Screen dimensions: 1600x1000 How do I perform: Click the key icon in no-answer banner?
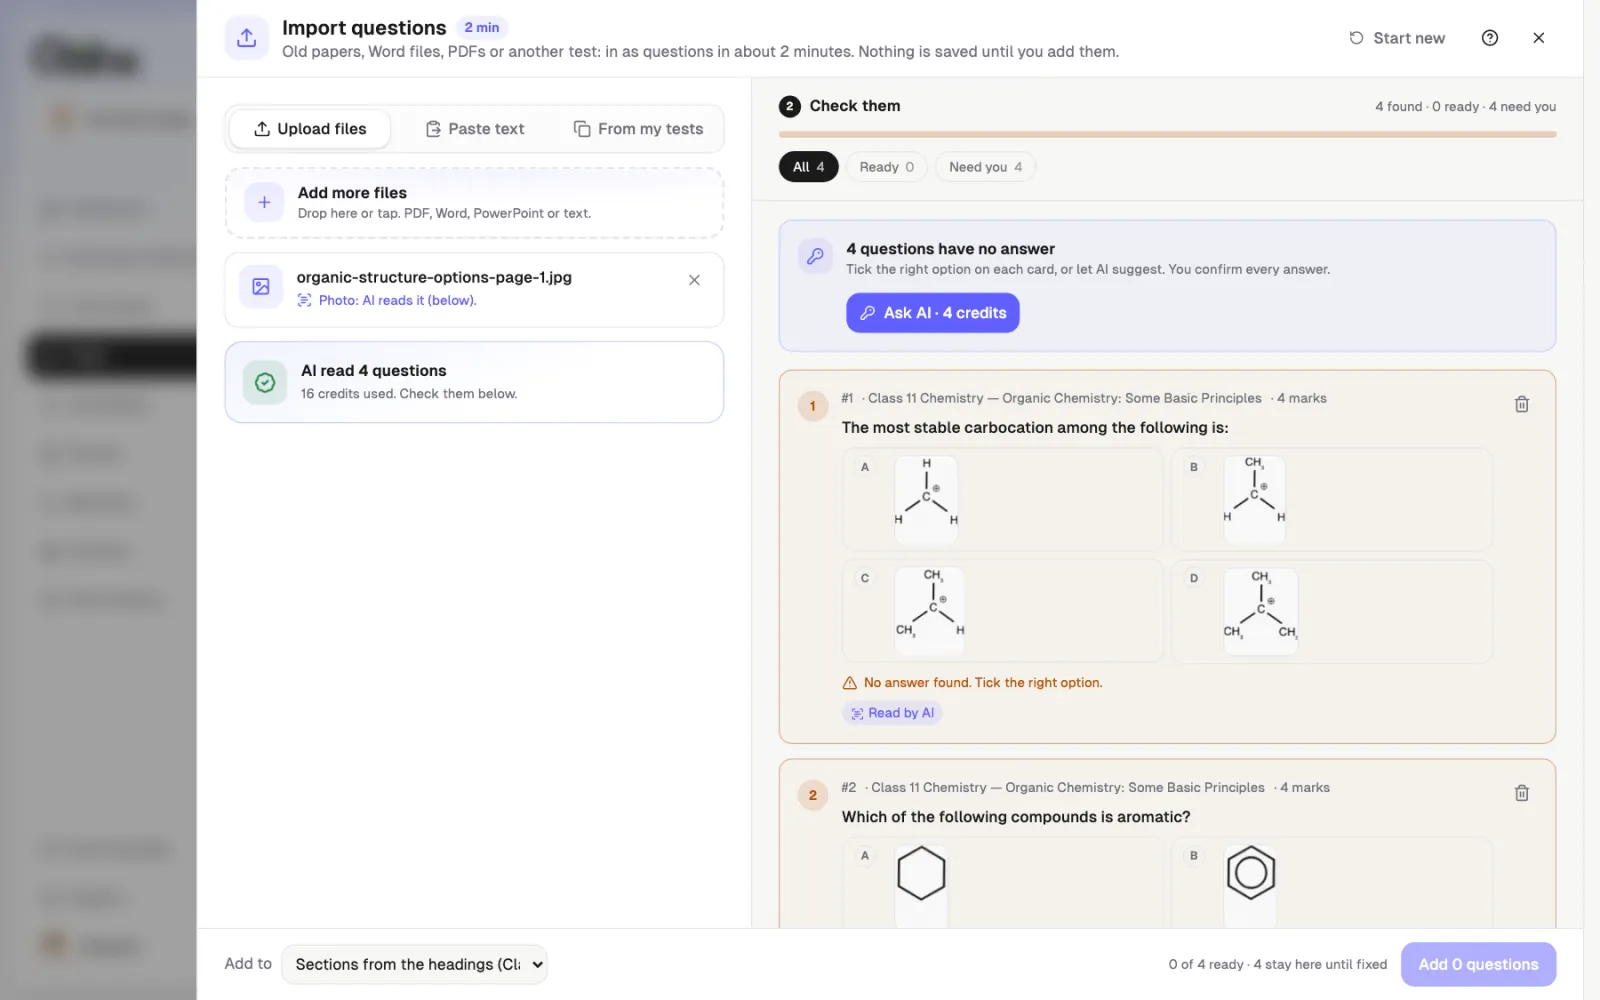(x=815, y=256)
